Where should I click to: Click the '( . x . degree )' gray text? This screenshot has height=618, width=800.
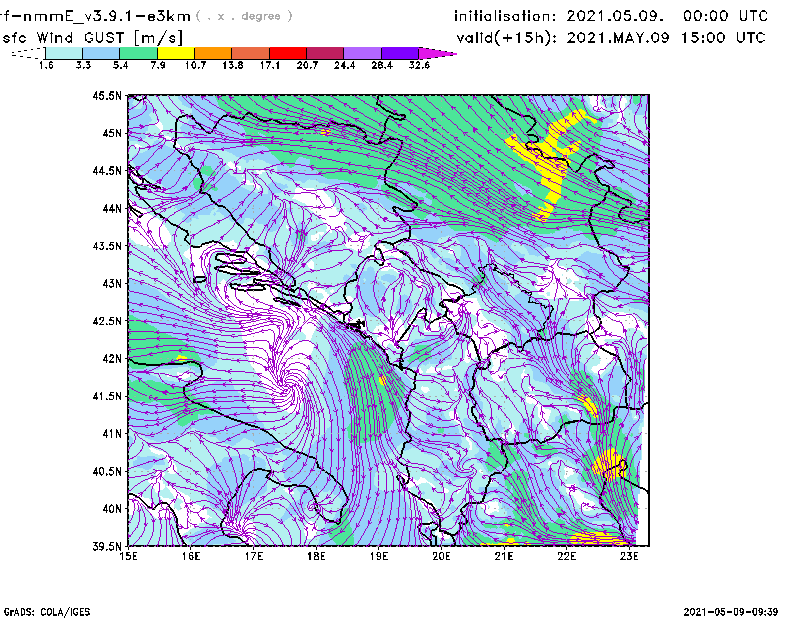[x=244, y=16]
